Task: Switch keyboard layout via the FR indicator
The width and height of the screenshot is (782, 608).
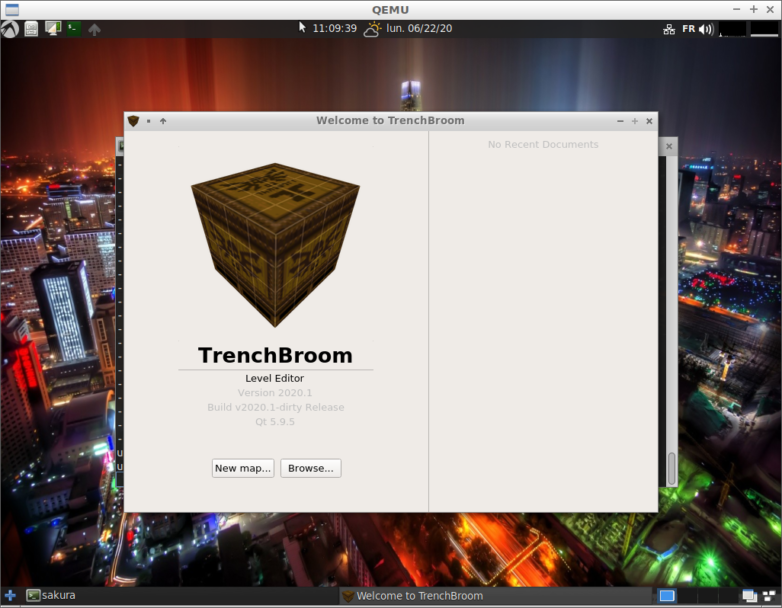Action: (689, 29)
